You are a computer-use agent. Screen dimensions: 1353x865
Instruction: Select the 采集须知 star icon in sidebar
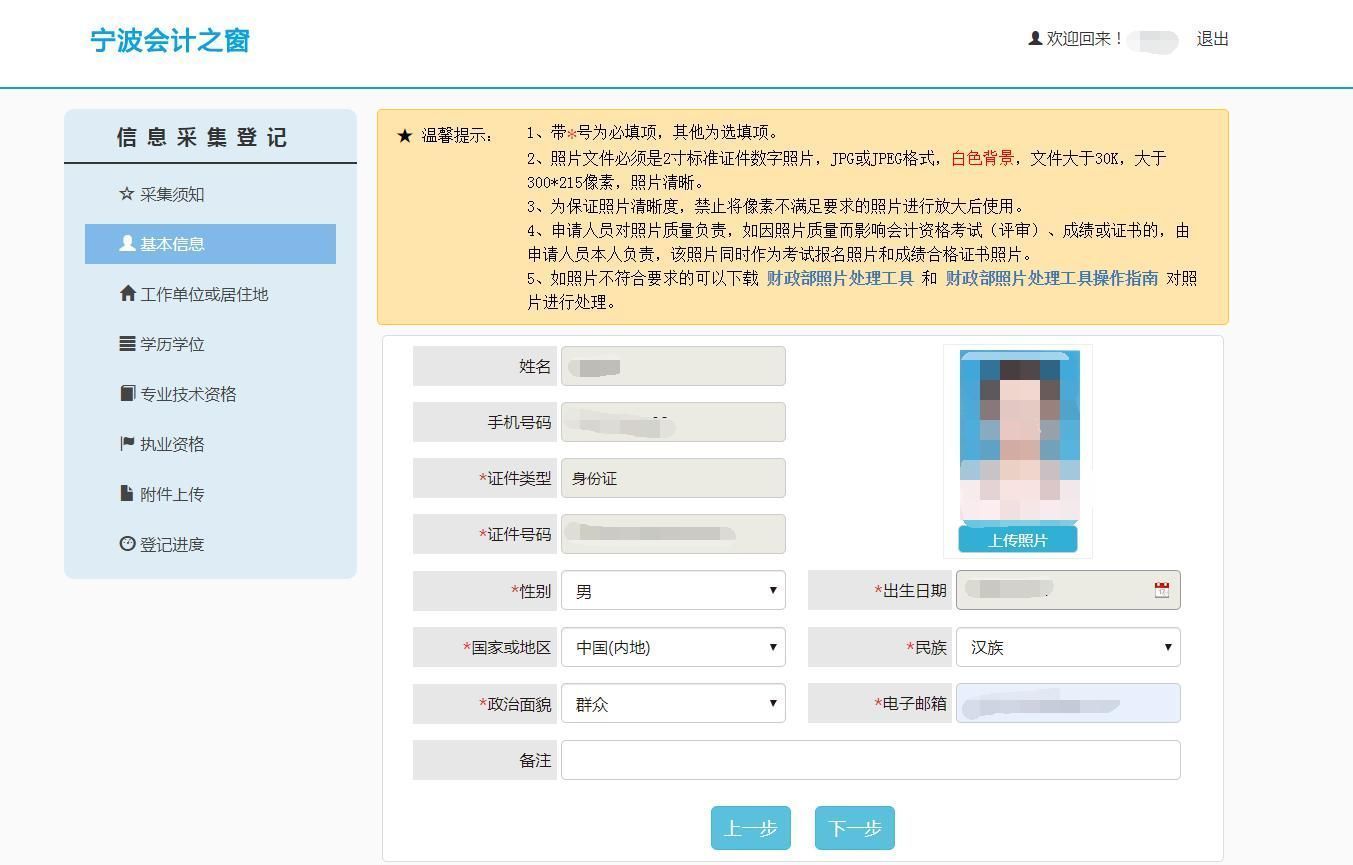125,194
